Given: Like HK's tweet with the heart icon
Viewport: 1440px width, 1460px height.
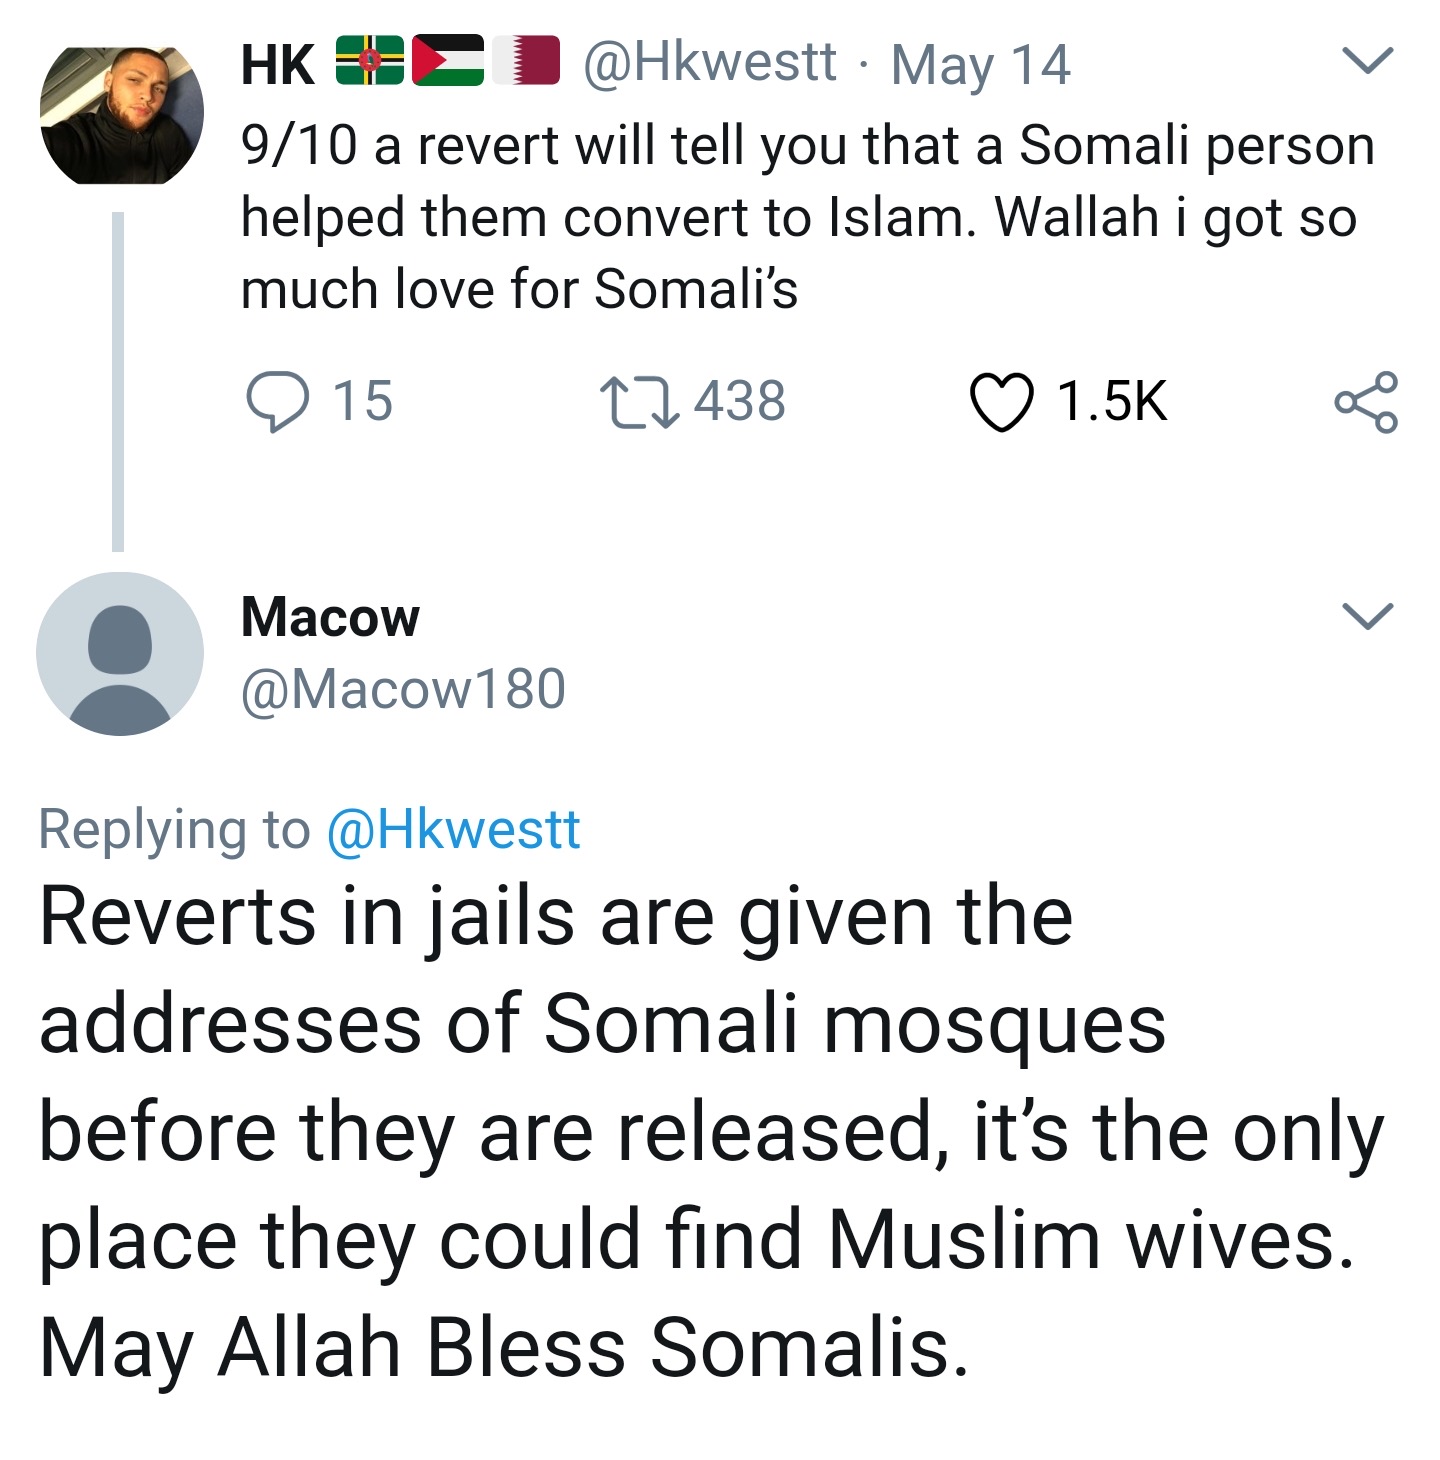Looking at the screenshot, I should (1001, 402).
